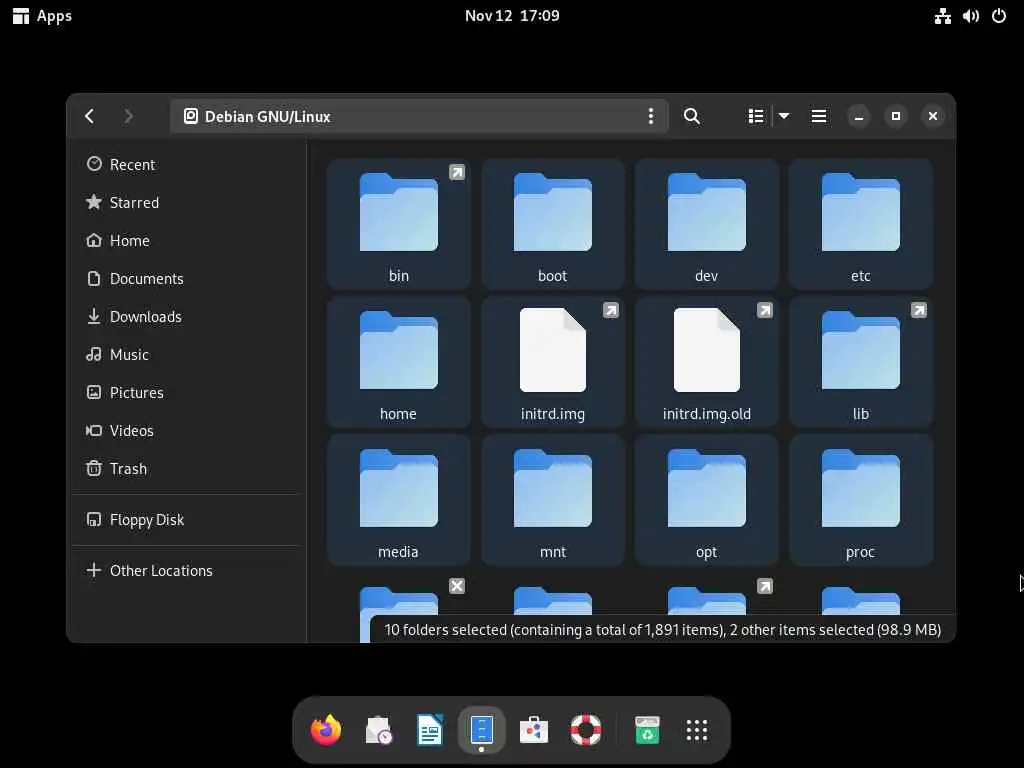Select Floppy Disk in the sidebar
The height and width of the screenshot is (768, 1024).
click(187, 519)
